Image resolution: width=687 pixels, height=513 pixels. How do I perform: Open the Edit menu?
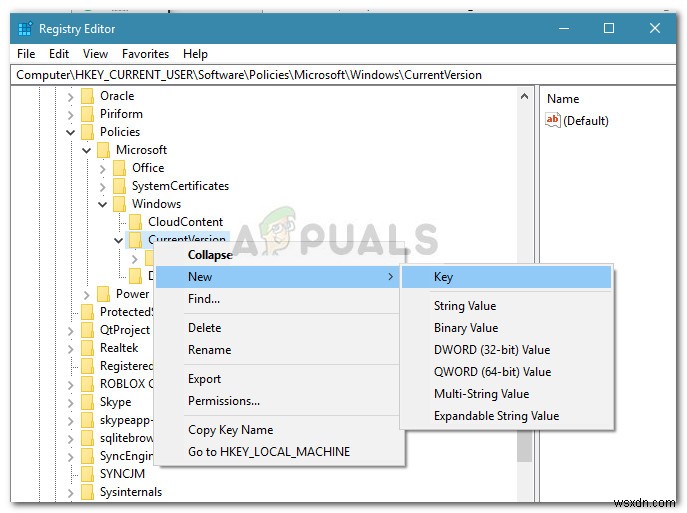pos(59,54)
